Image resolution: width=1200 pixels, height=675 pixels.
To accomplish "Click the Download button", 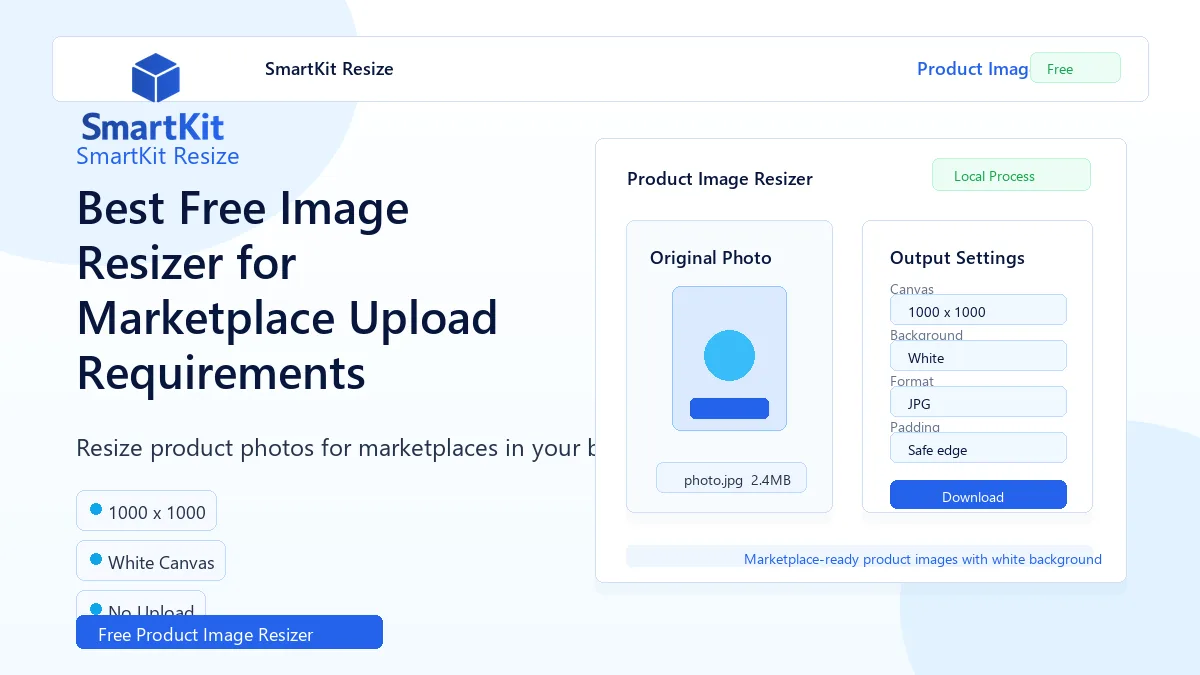I will click(x=978, y=496).
